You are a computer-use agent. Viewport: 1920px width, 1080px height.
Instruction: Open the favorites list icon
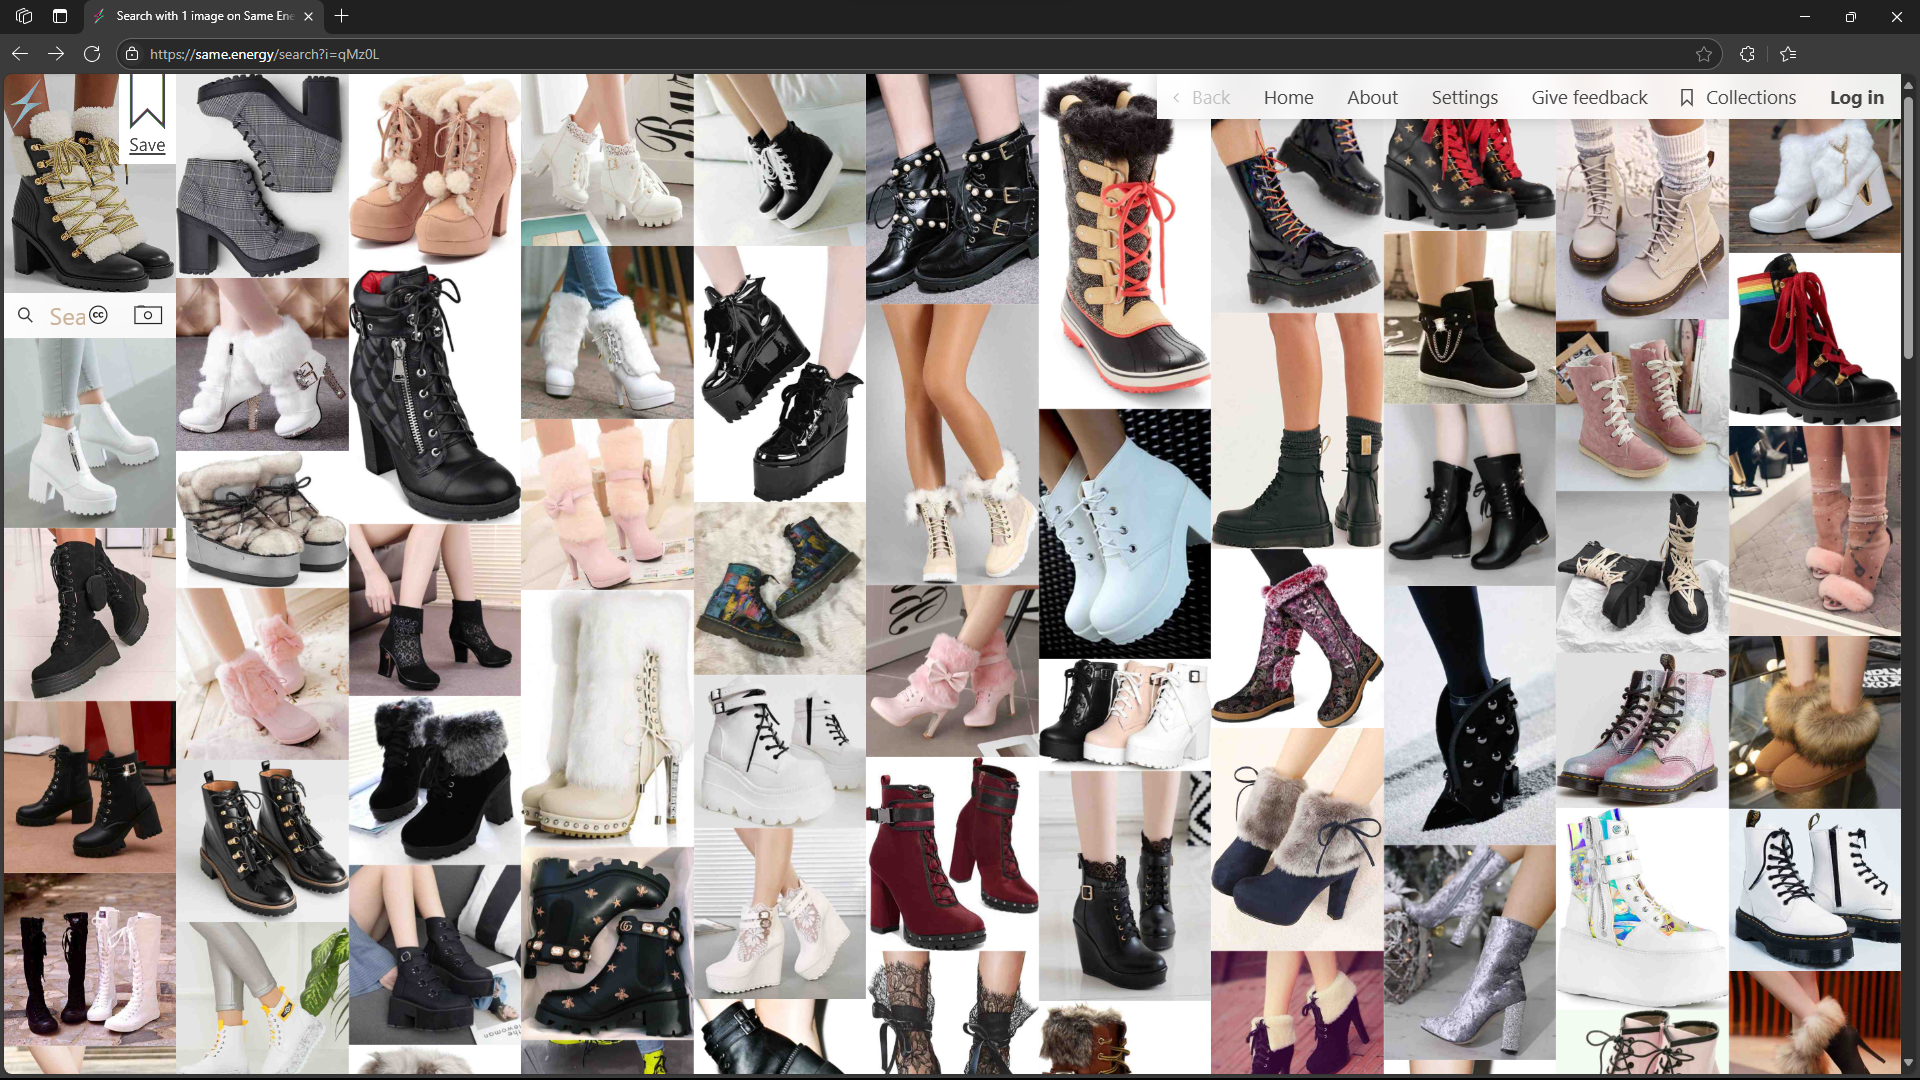[1789, 54]
